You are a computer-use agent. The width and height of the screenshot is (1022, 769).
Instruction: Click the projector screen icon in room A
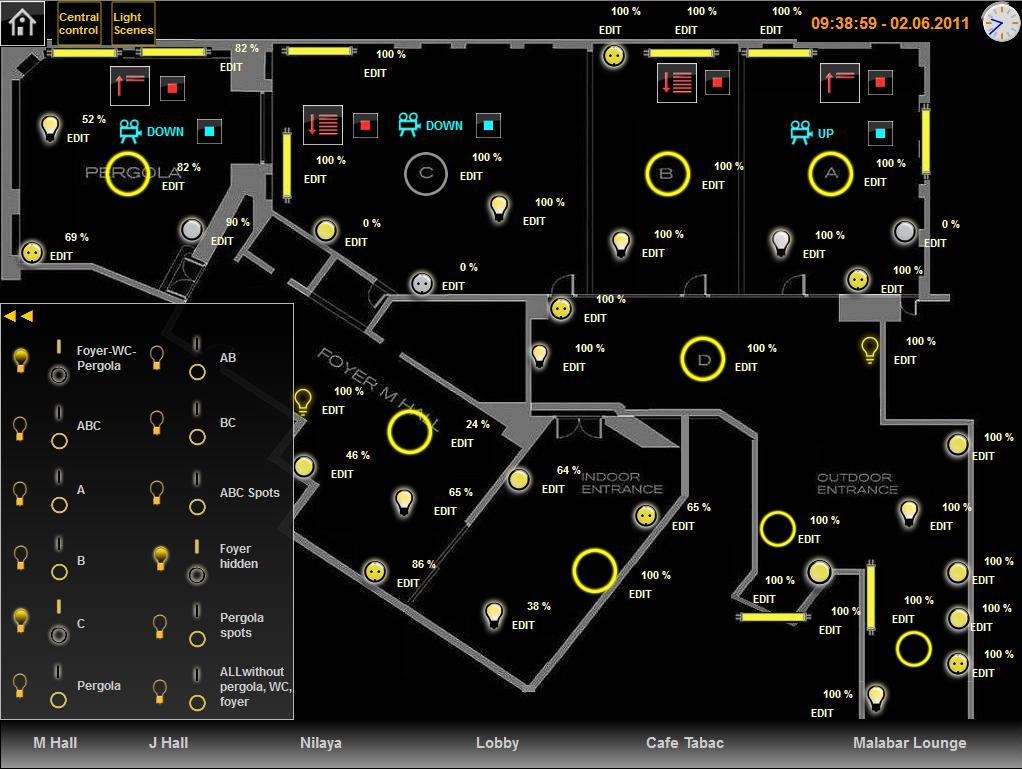coord(800,132)
